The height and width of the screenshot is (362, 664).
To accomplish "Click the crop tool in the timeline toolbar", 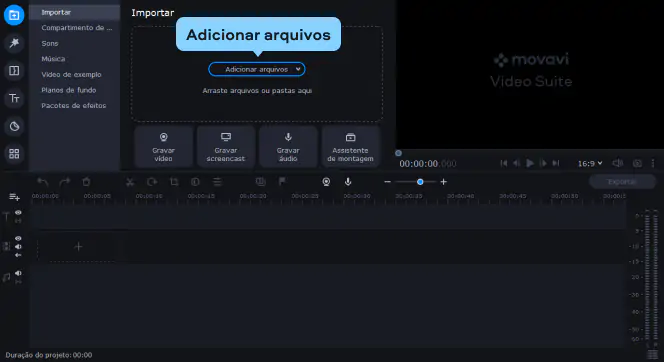I will point(174,182).
